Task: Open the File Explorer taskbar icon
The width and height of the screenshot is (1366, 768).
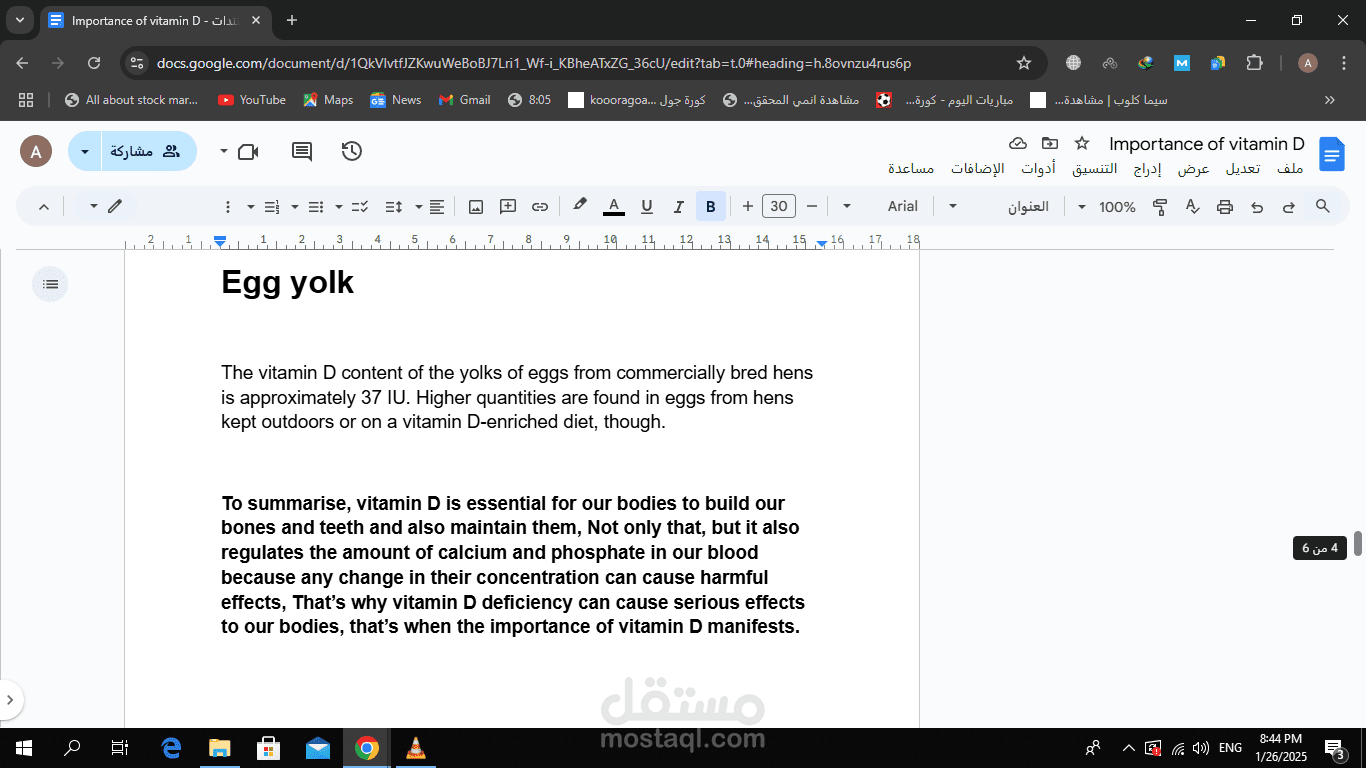Action: 220,748
